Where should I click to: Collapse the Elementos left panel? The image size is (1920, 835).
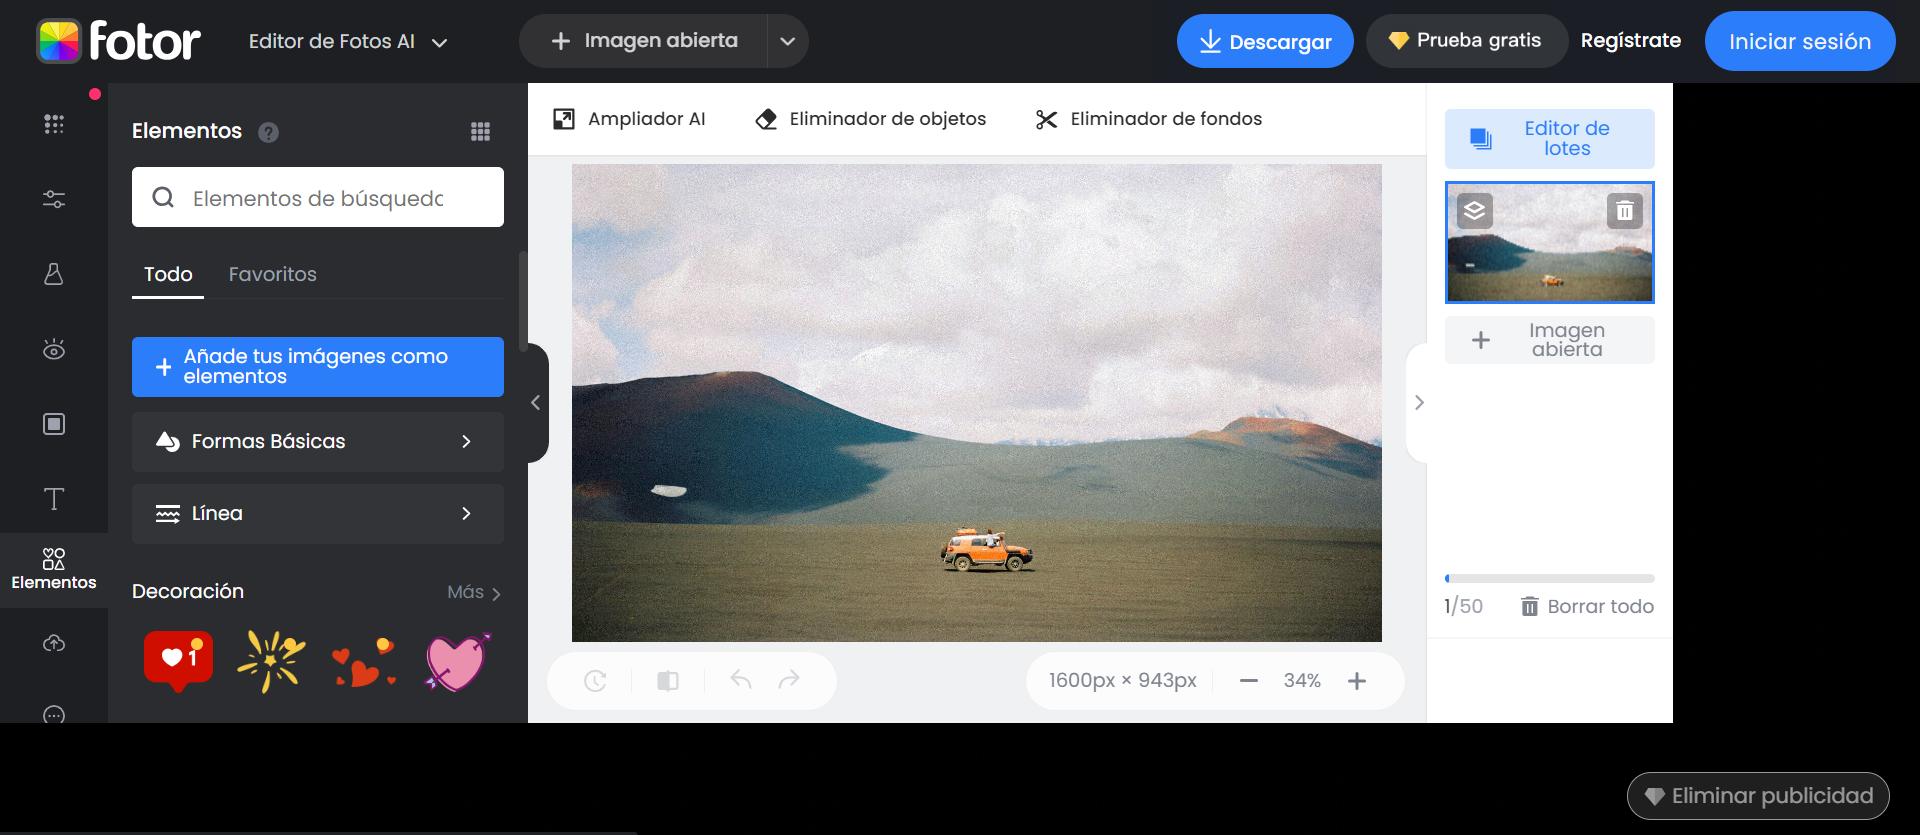pyautogui.click(x=537, y=403)
